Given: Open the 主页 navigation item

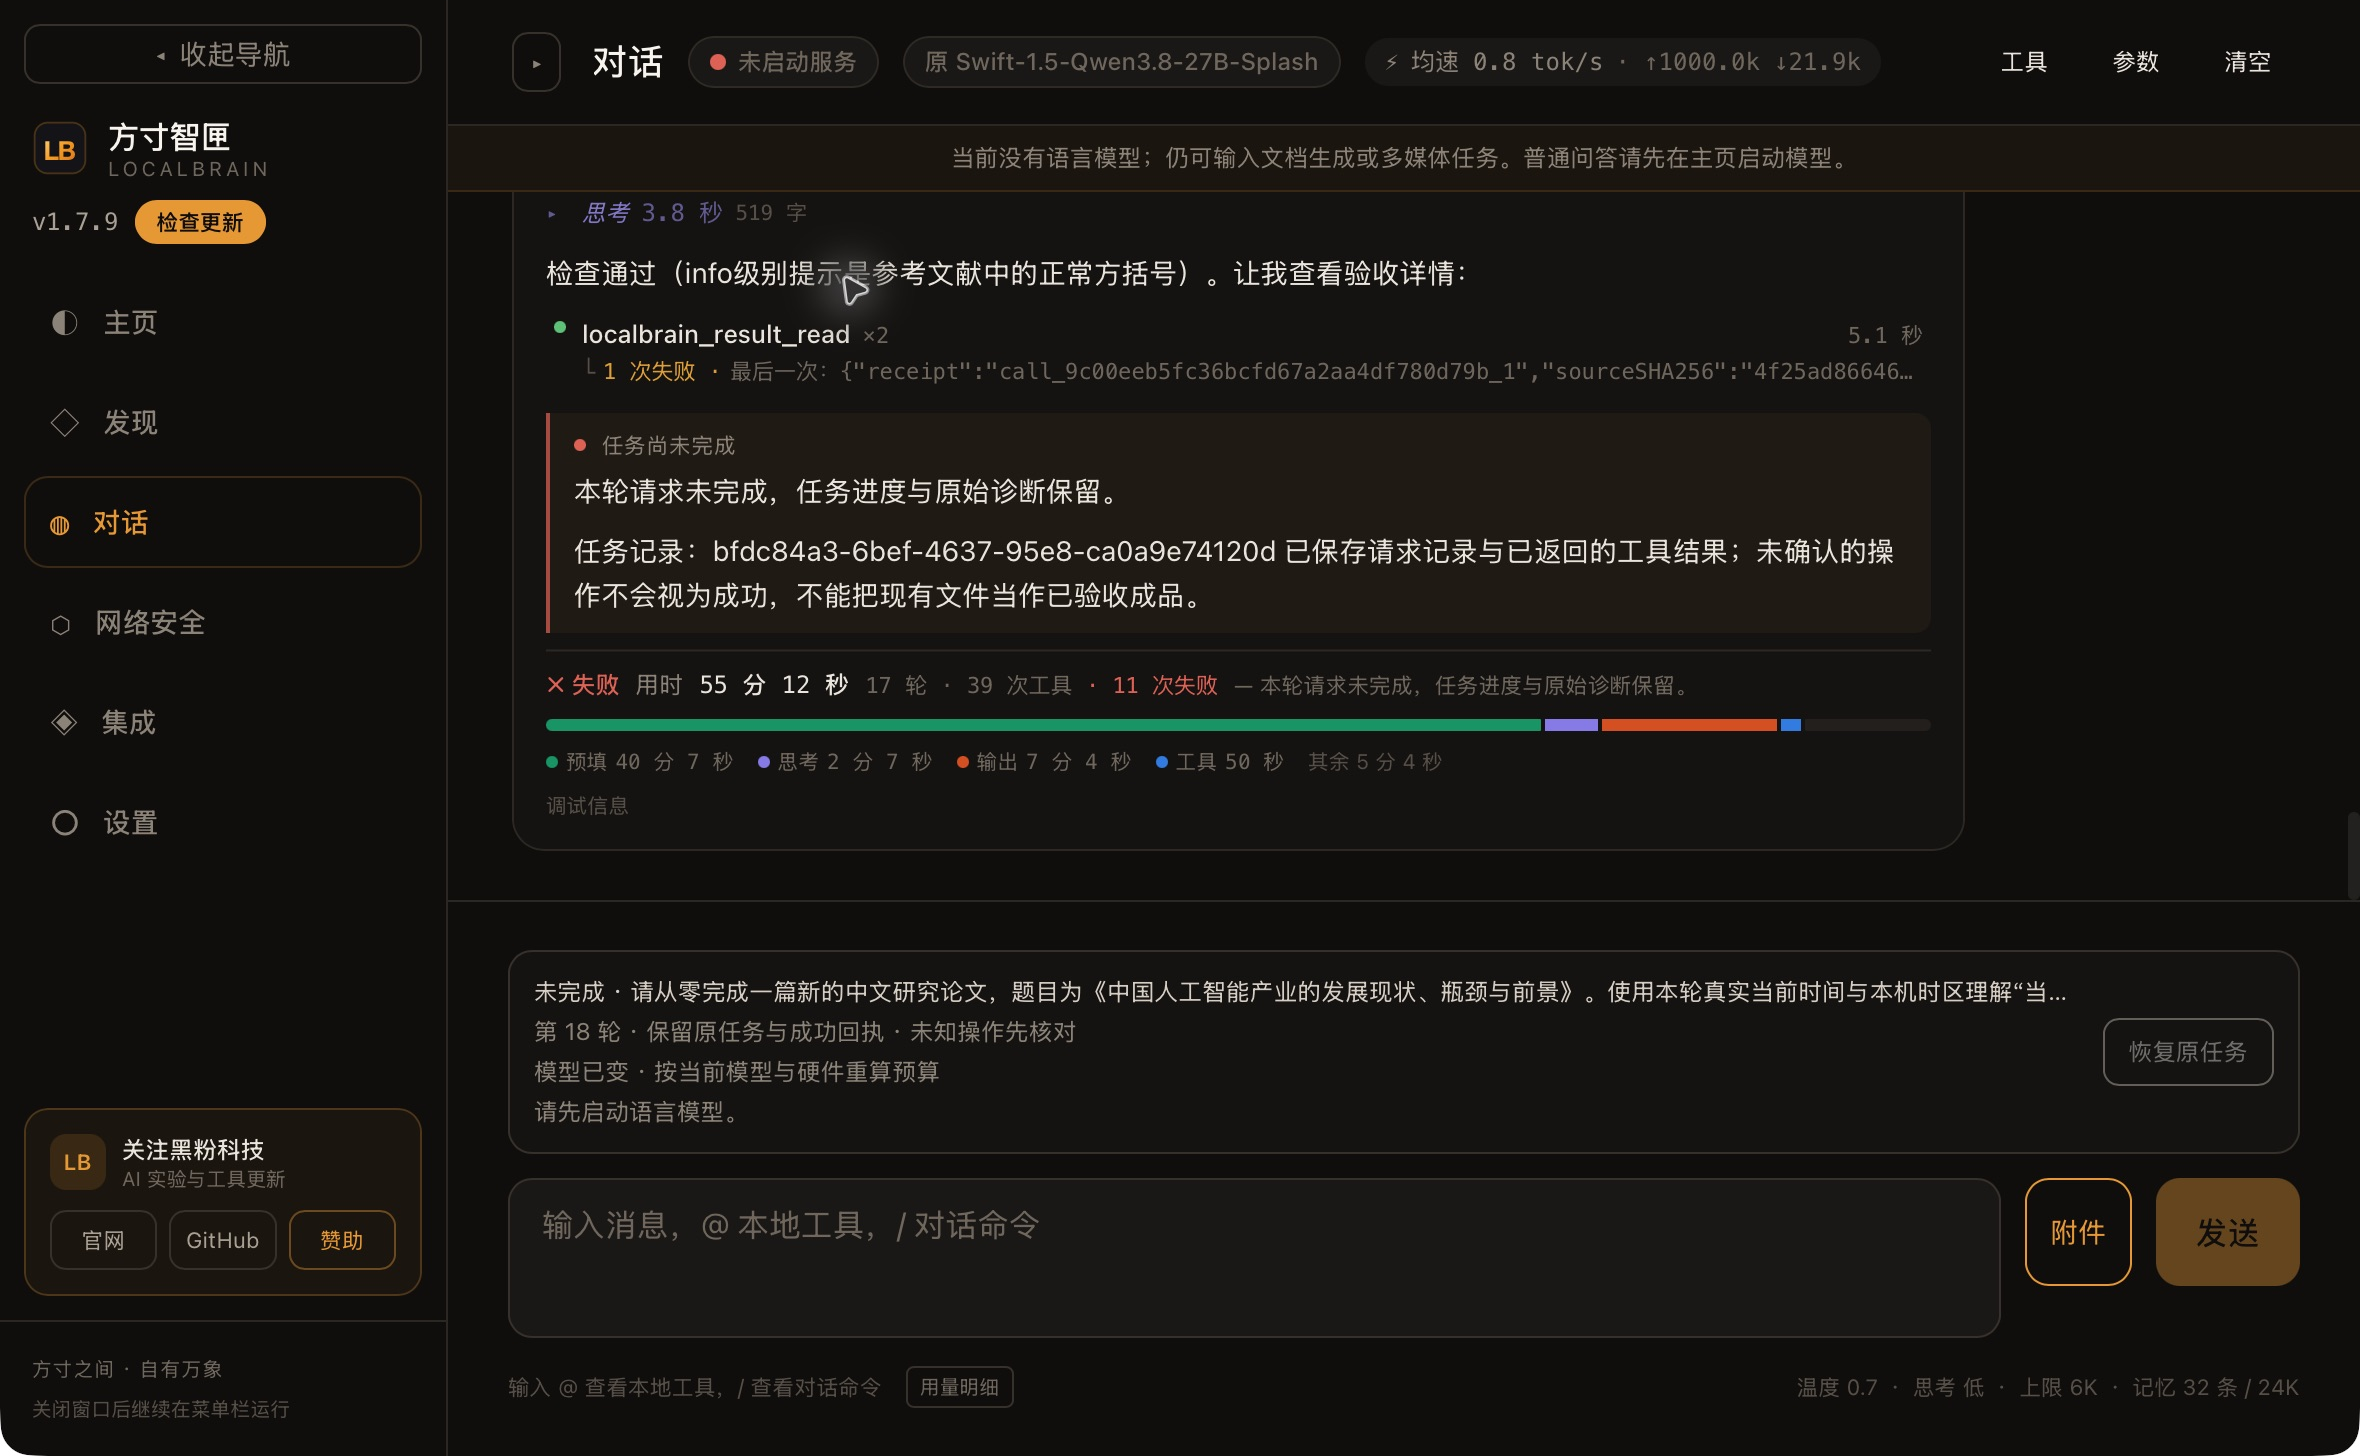Looking at the screenshot, I should [223, 322].
